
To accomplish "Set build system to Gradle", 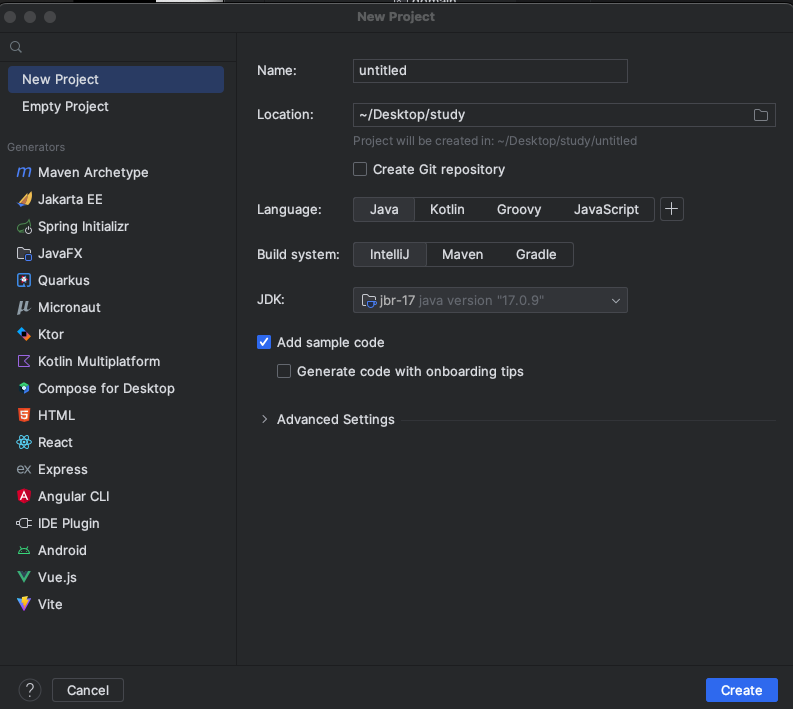I will (x=536, y=254).
